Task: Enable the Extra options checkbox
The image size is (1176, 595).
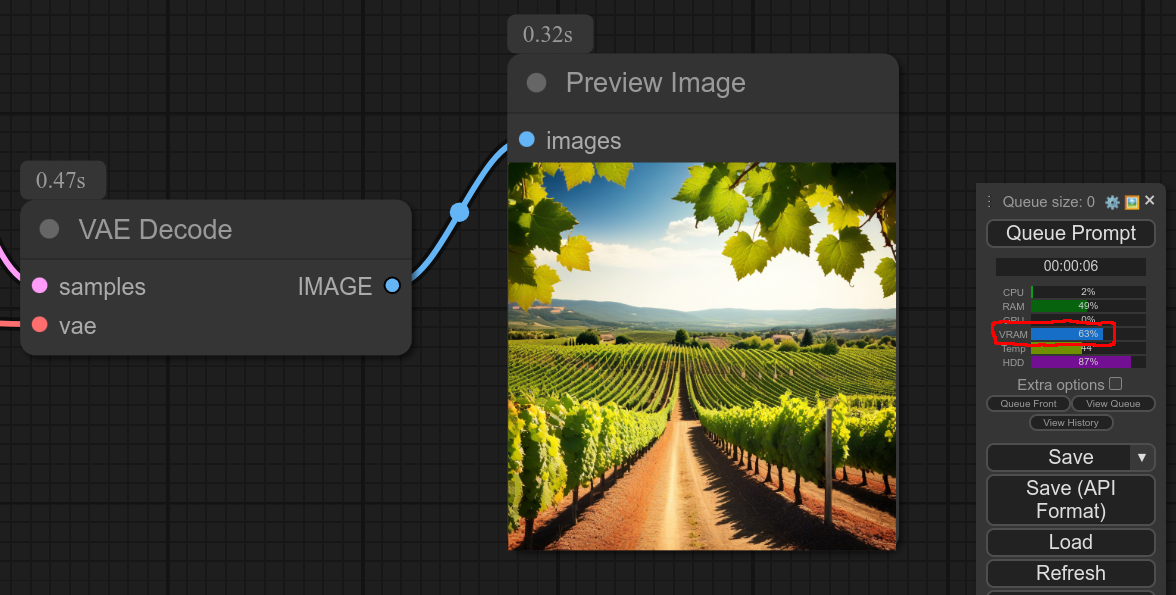Action: point(1116,384)
